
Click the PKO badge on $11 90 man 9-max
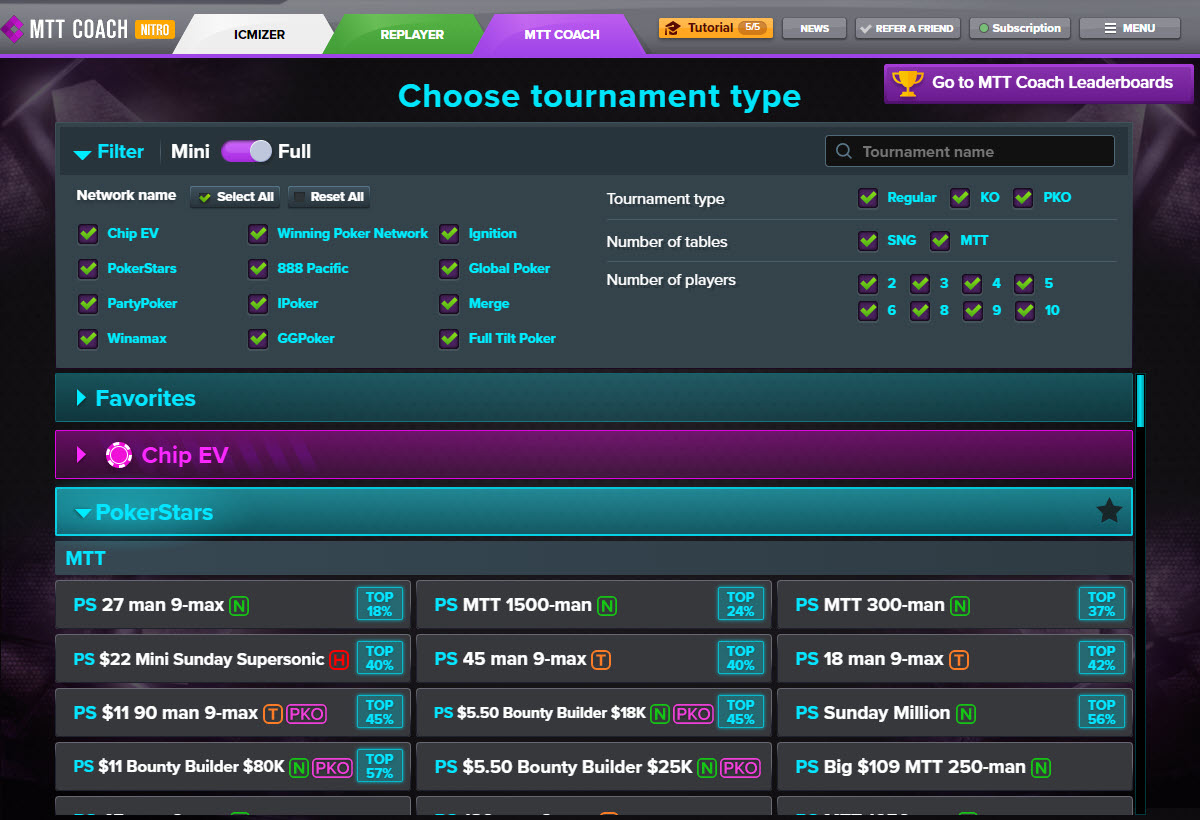(x=306, y=714)
